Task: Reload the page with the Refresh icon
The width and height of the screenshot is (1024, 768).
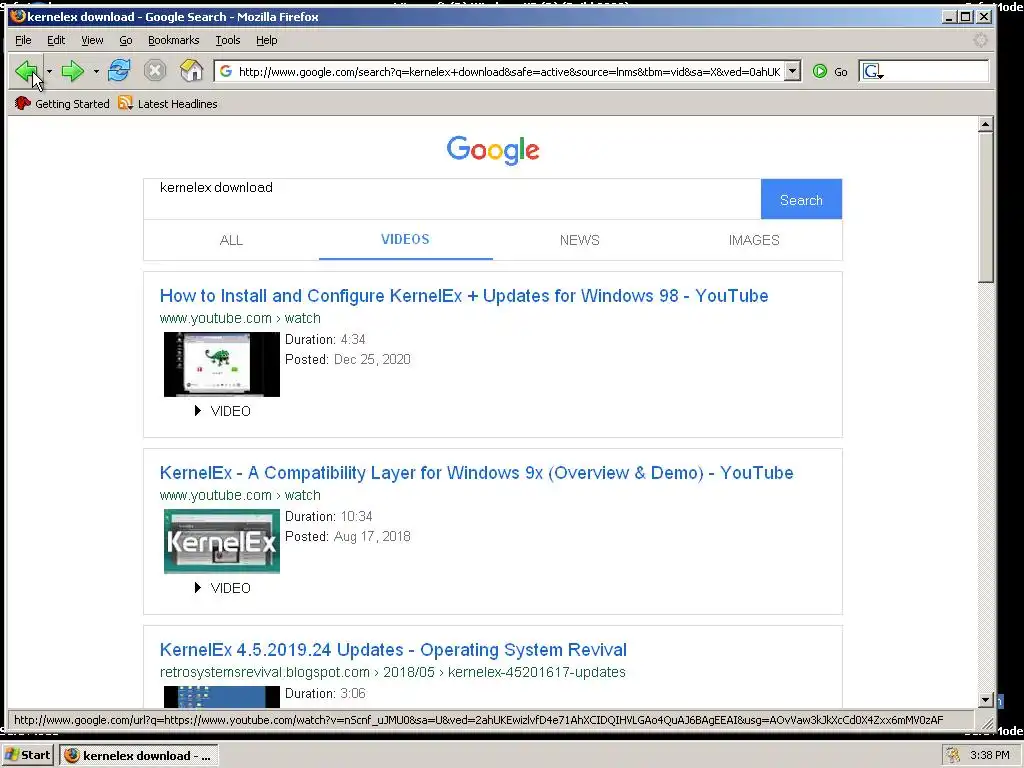Action: coord(119,71)
